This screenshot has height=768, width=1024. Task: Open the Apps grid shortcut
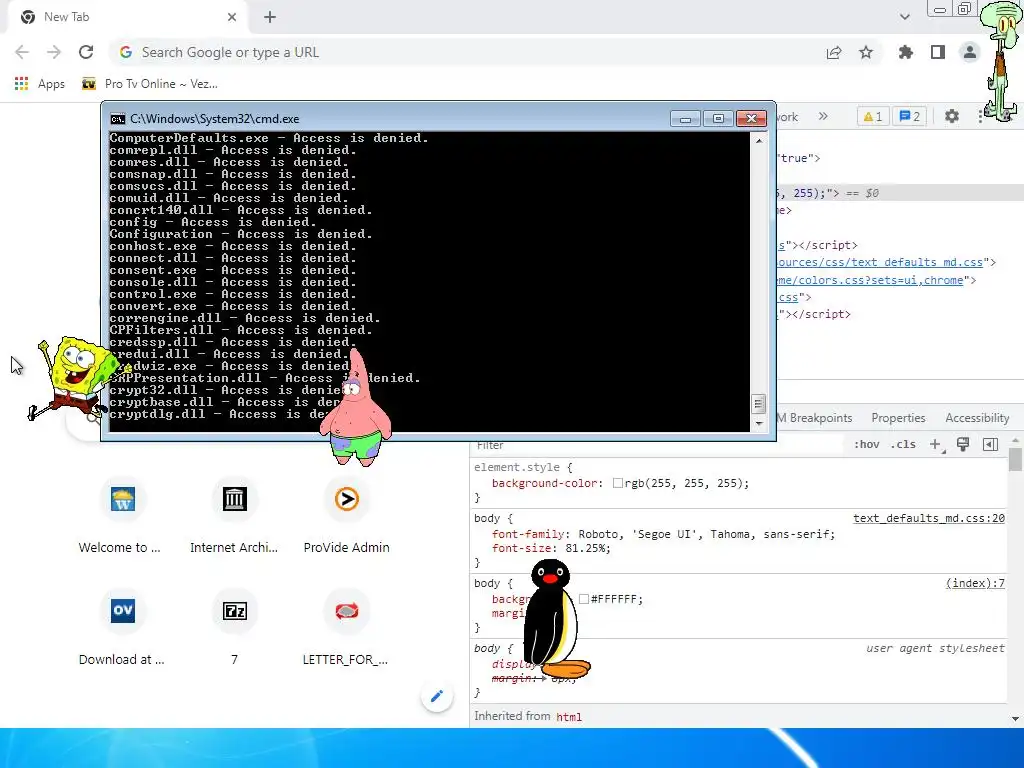40,84
